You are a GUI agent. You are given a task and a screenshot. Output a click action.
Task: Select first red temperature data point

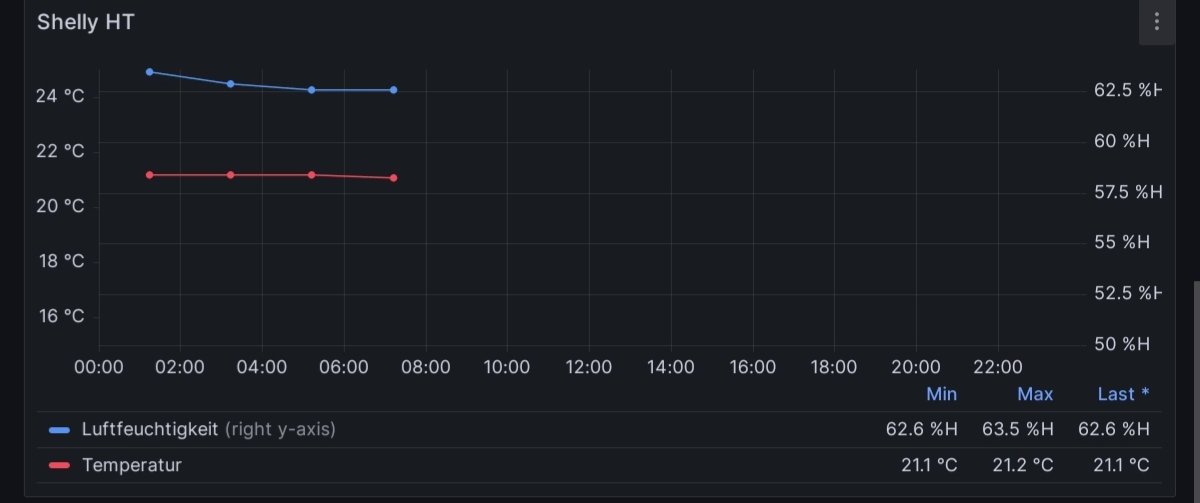(150, 175)
